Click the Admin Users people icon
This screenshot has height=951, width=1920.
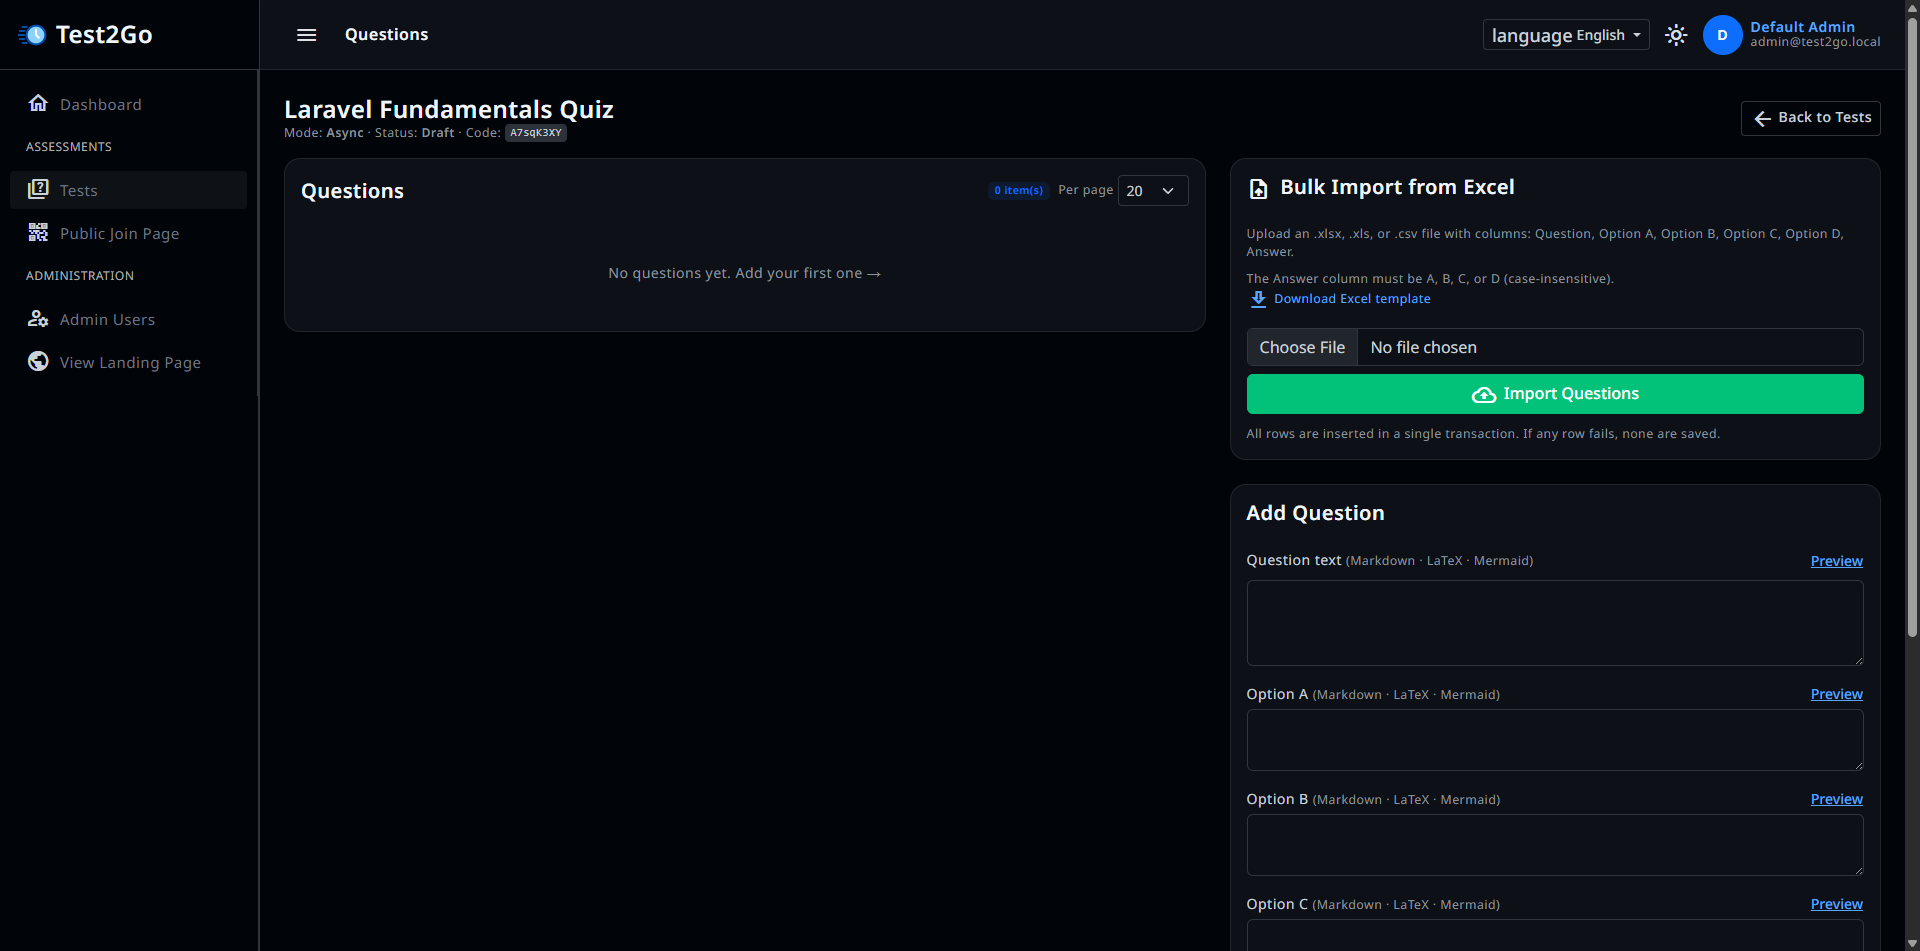(x=38, y=318)
